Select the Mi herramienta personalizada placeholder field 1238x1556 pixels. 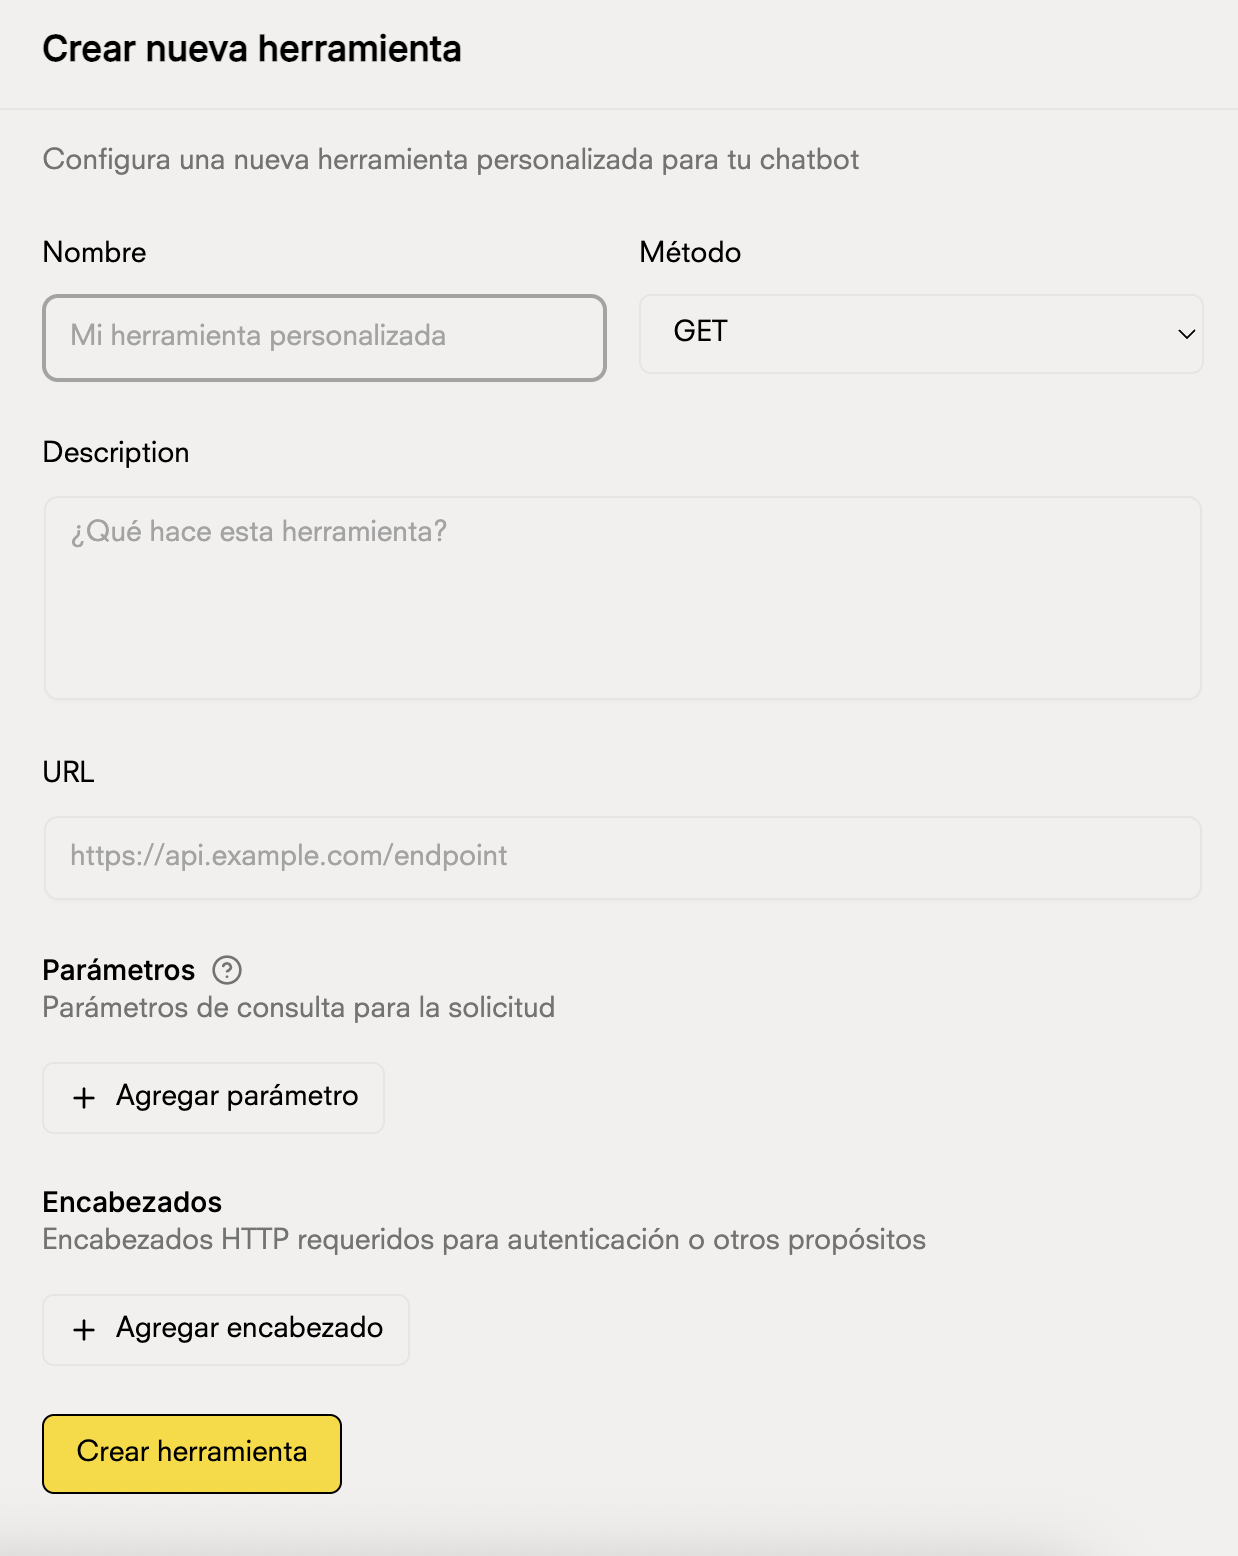point(322,337)
